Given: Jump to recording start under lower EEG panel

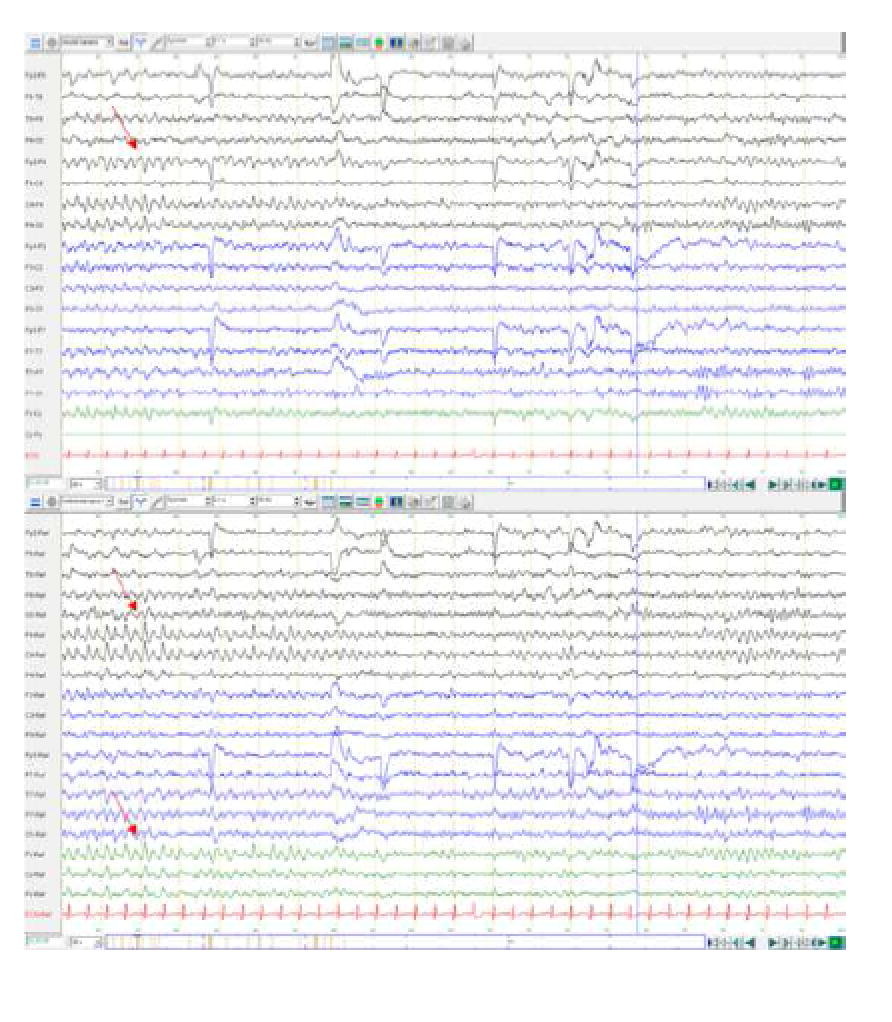Looking at the screenshot, I should (x=712, y=942).
